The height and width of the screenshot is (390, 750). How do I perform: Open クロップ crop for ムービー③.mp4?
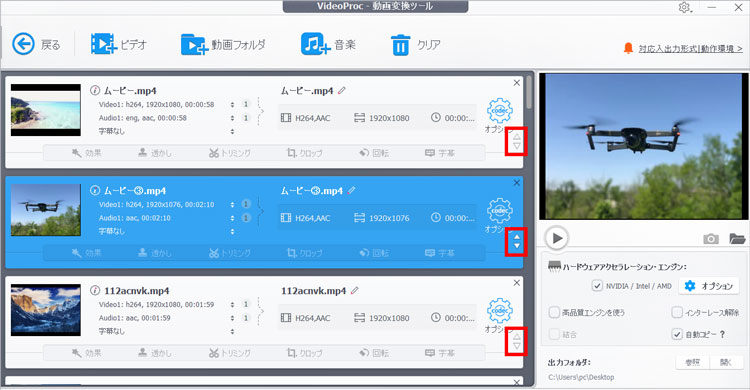coord(304,253)
